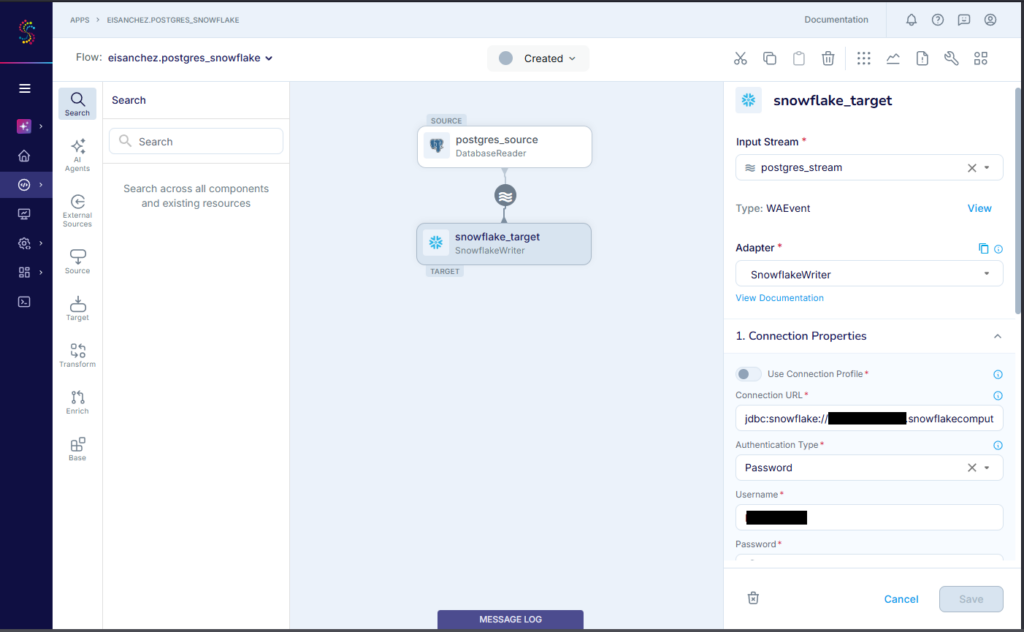
Task: Click the properties panel vertical scrollbar
Action: (x=1017, y=199)
